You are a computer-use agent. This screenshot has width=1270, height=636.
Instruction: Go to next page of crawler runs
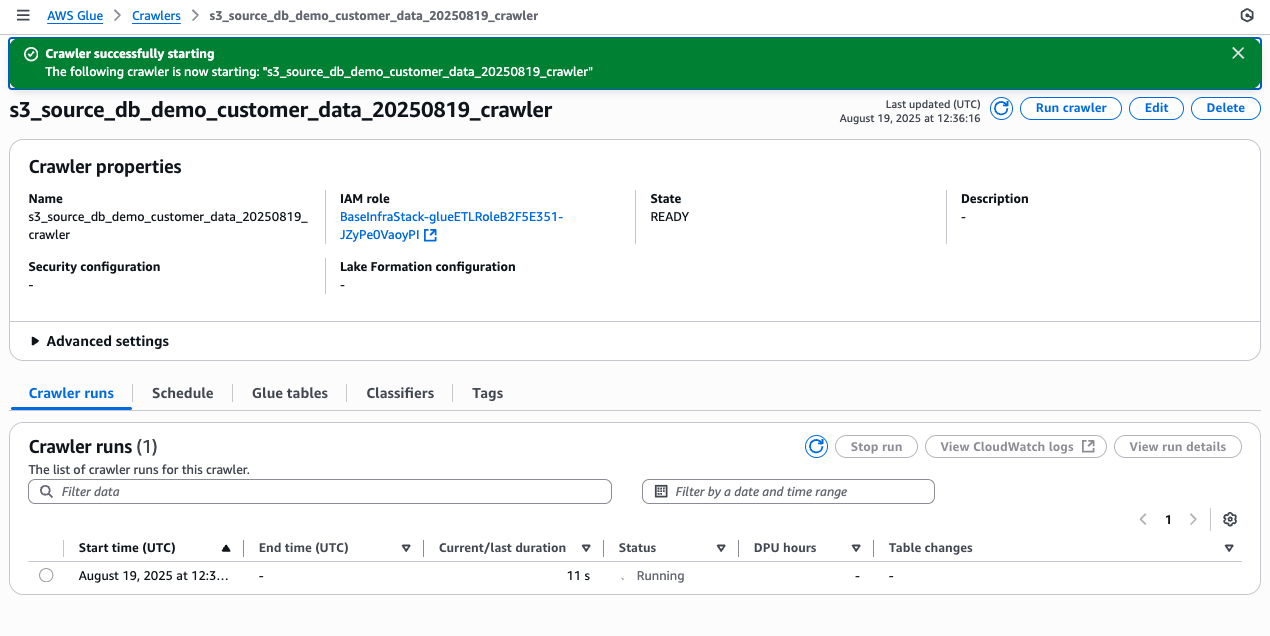[x=1193, y=520]
